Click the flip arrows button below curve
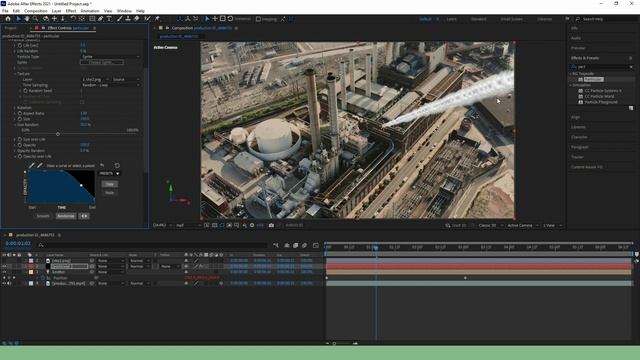 (x=84, y=216)
